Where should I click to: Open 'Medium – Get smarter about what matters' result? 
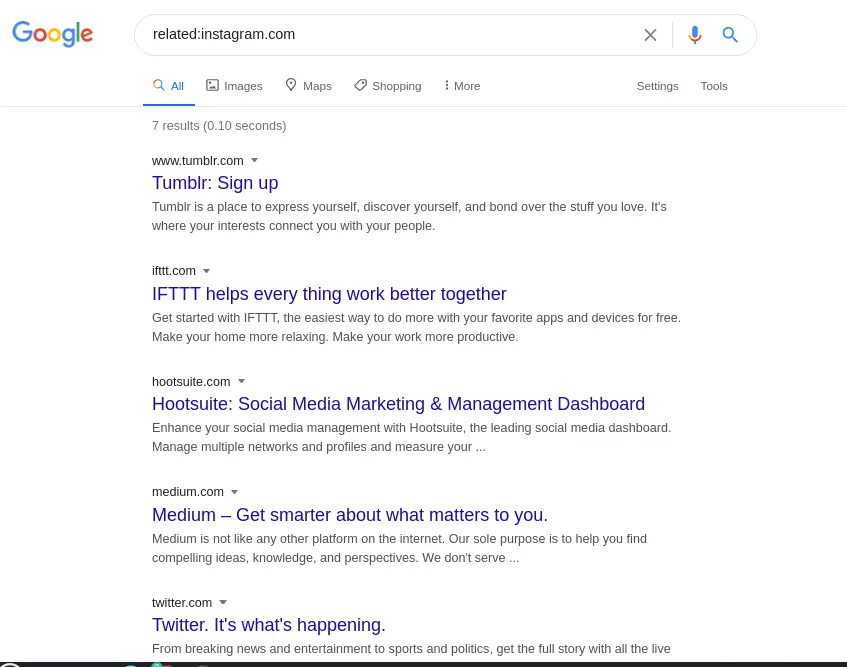pos(349,515)
